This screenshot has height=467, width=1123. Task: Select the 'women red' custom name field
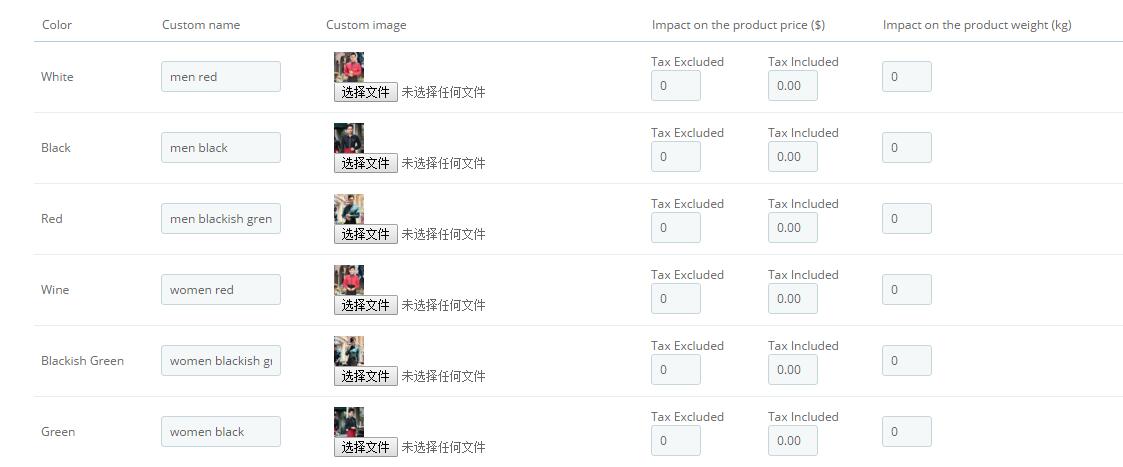[x=221, y=289]
